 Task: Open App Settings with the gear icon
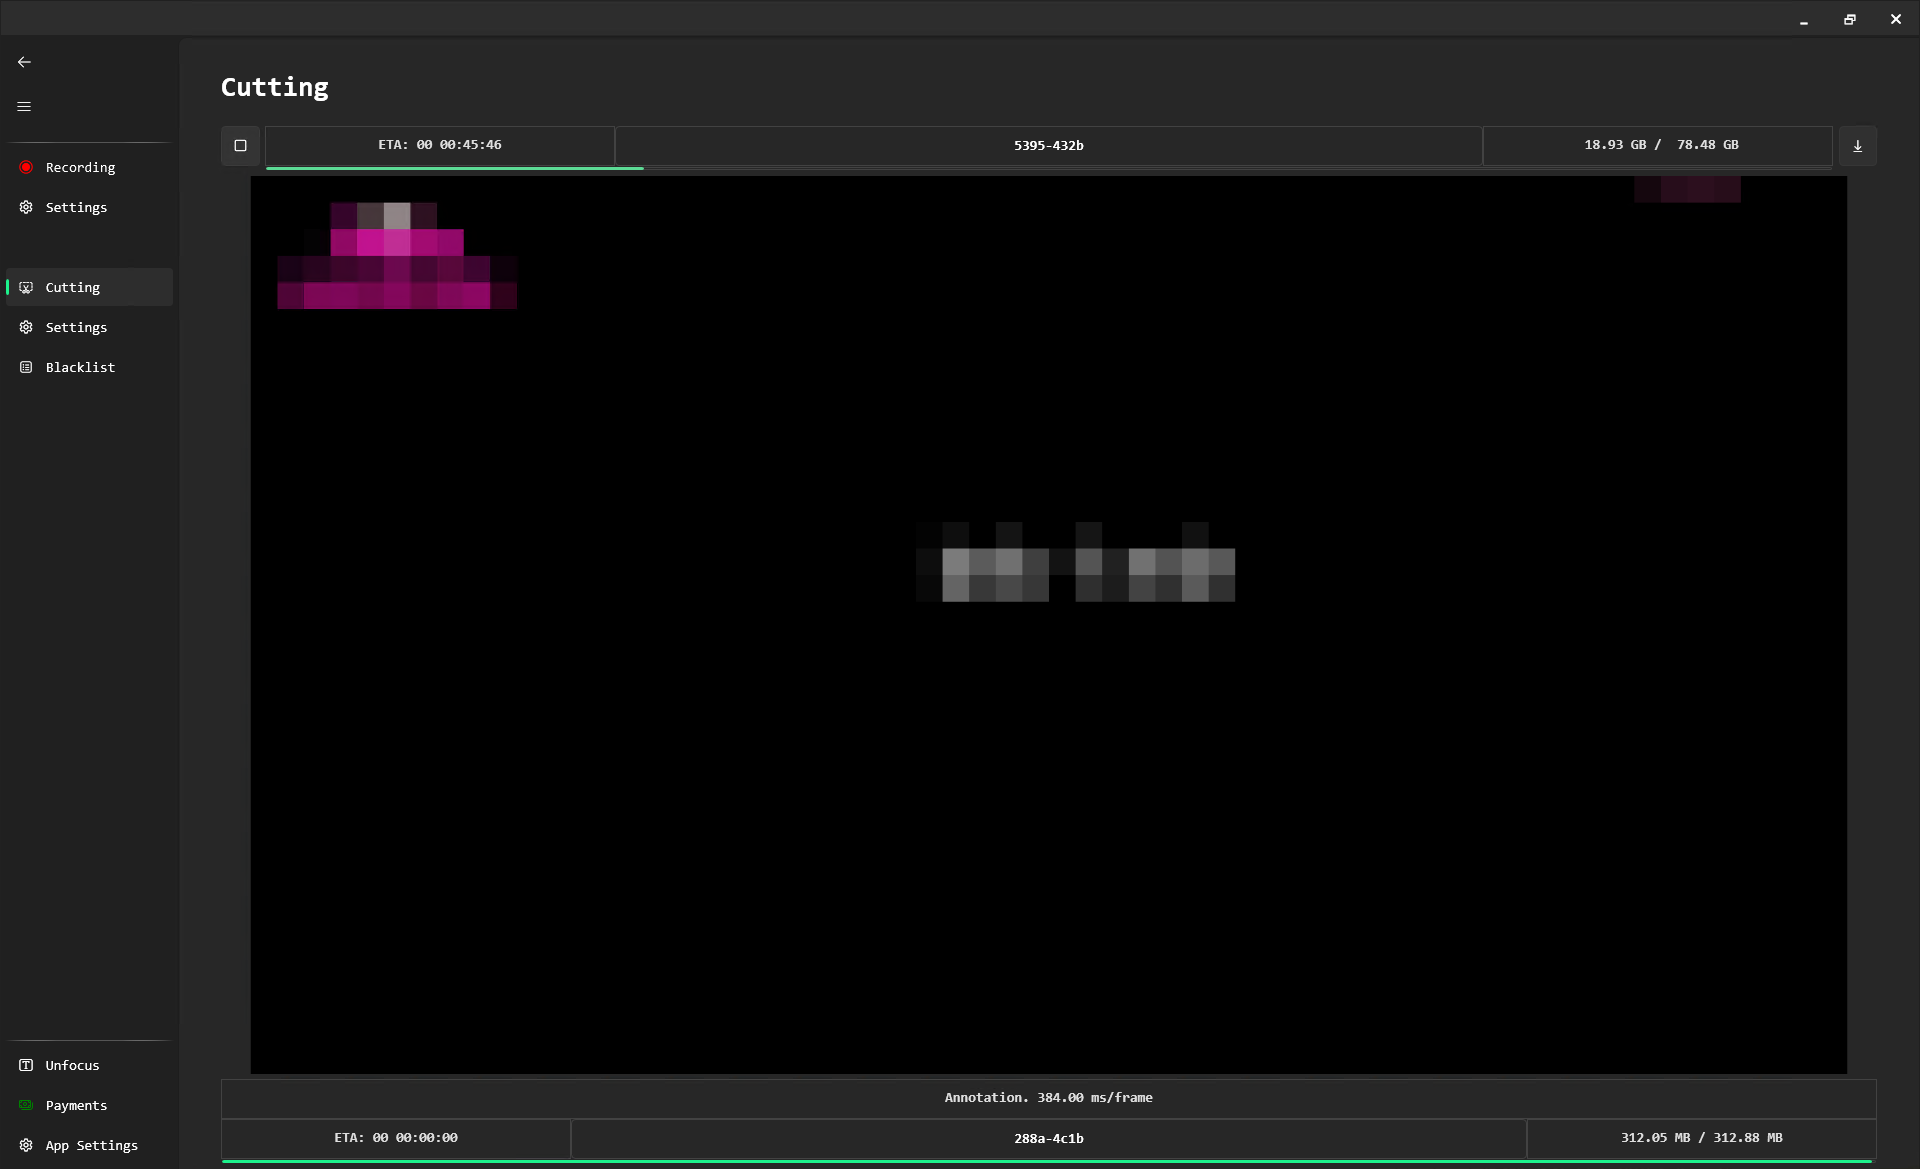coord(26,1145)
